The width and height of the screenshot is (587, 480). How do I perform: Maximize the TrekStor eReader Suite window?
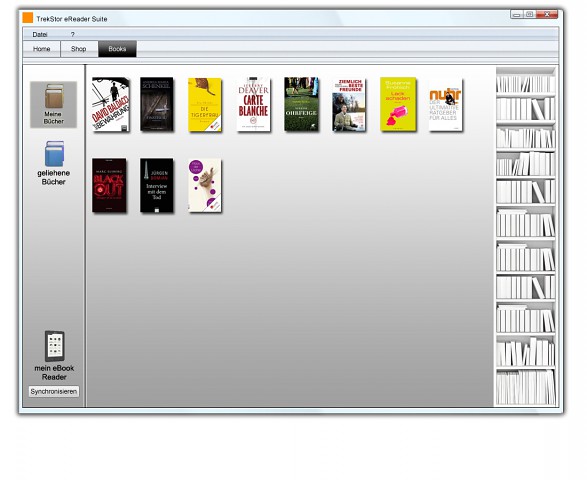pos(529,15)
